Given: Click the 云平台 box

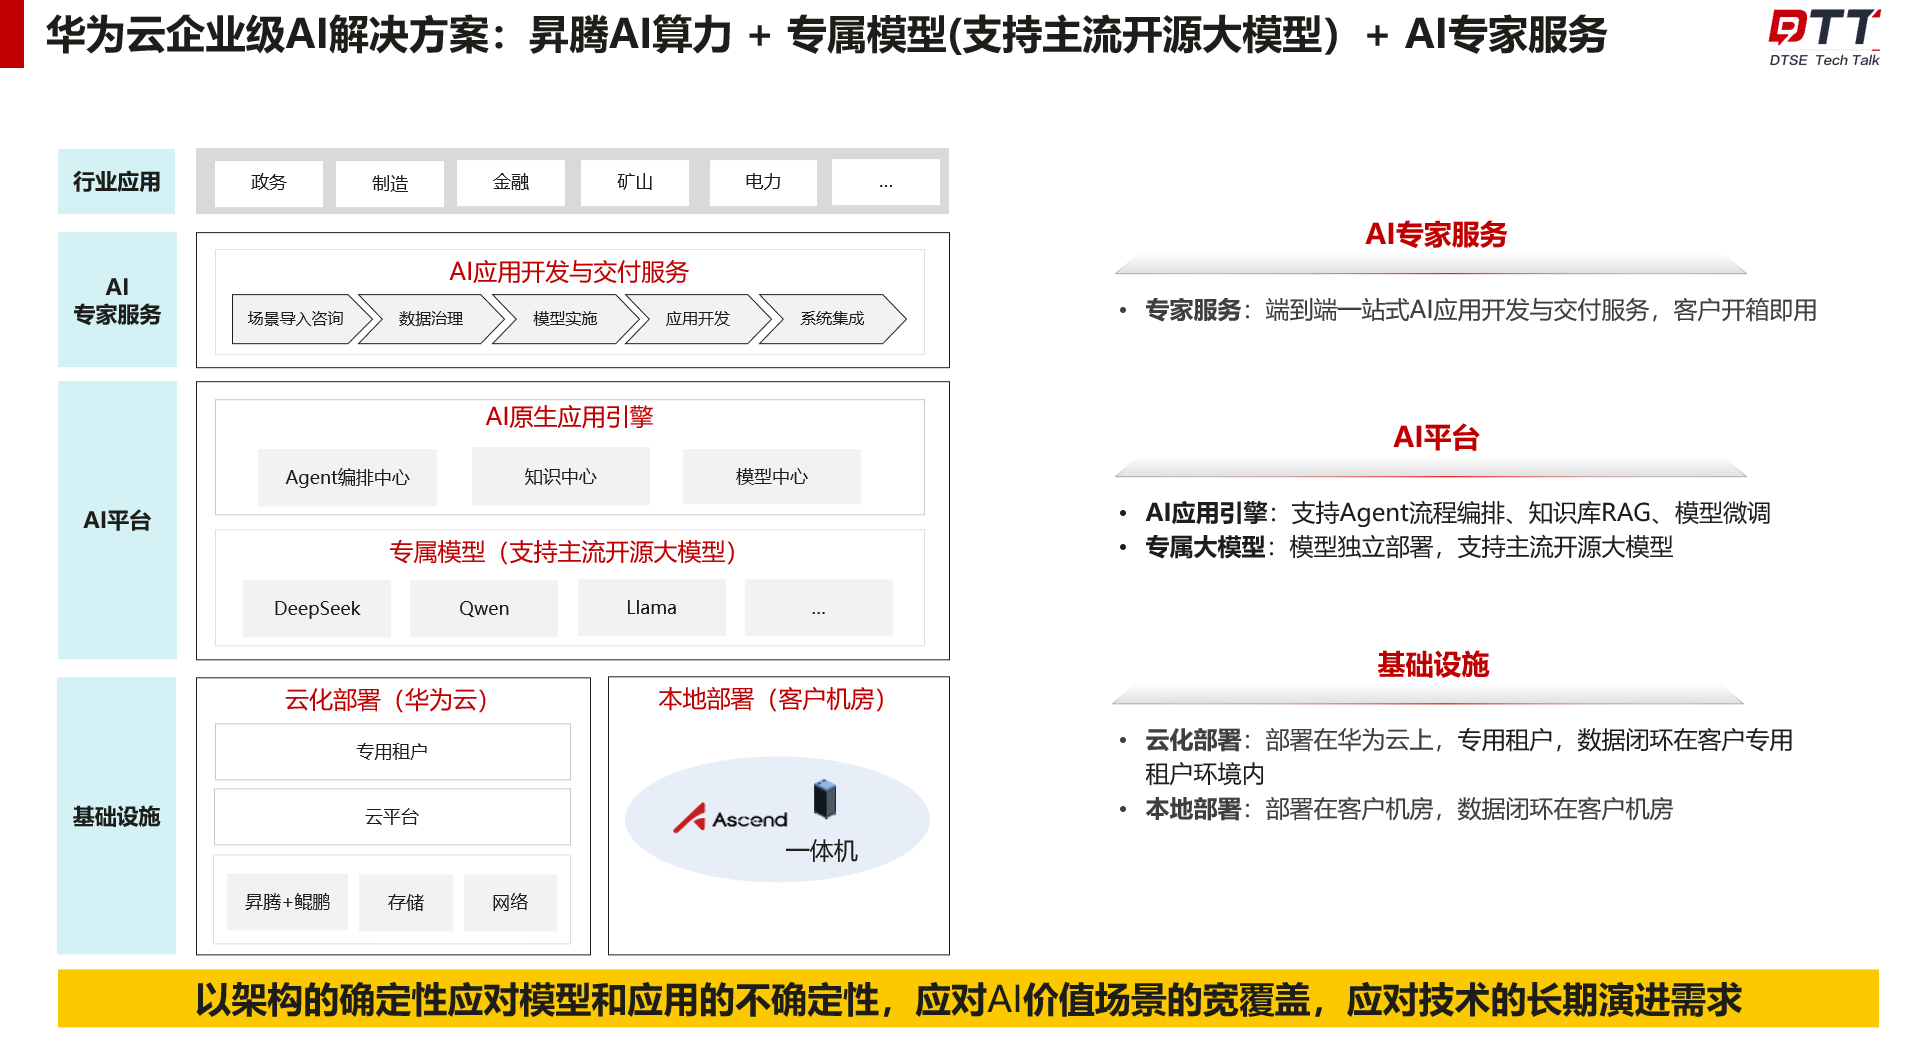Looking at the screenshot, I should point(392,817).
